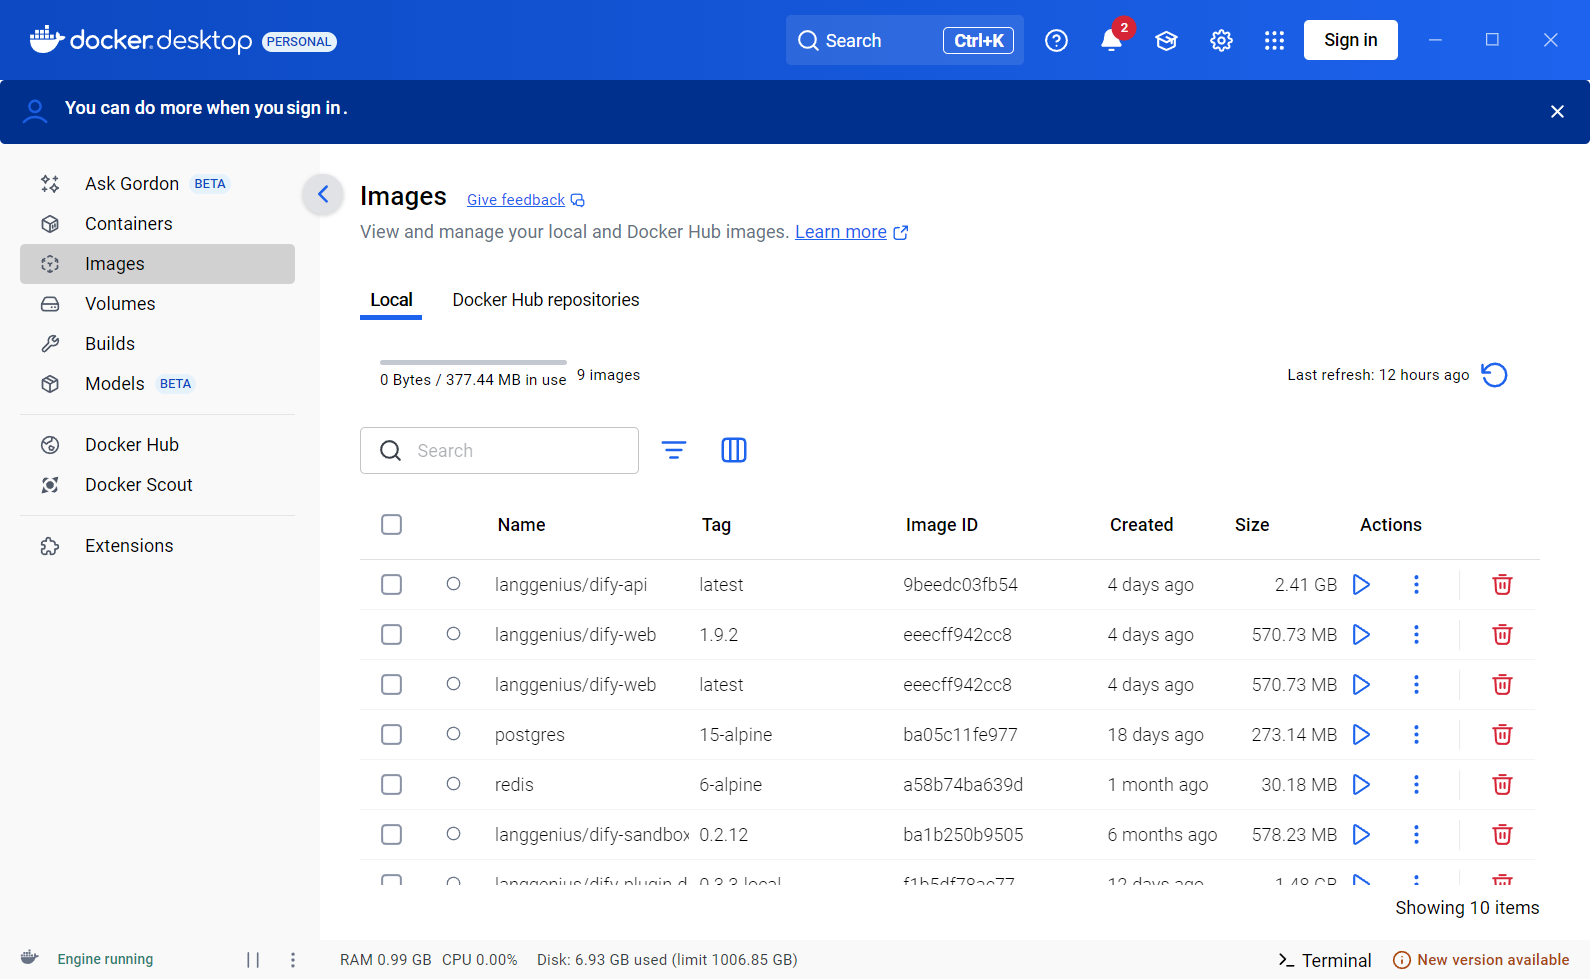Click image ID 9beedc03fb54
Image resolution: width=1590 pixels, height=979 pixels.
960,585
